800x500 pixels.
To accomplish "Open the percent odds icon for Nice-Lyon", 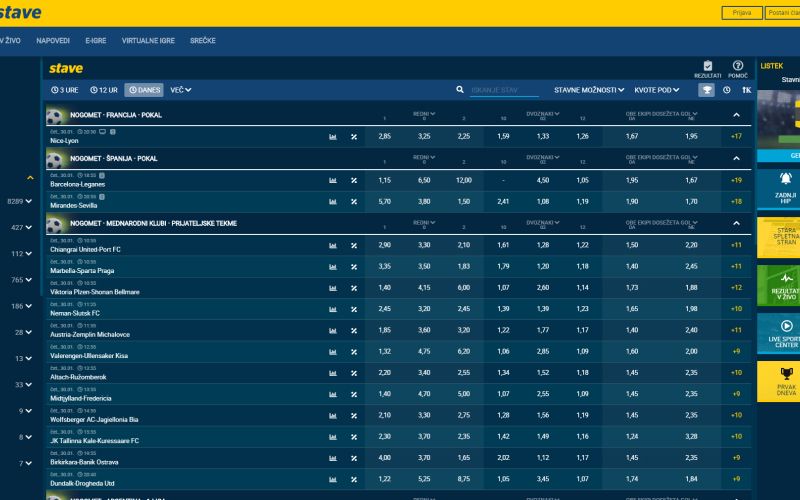I will click(x=354, y=137).
